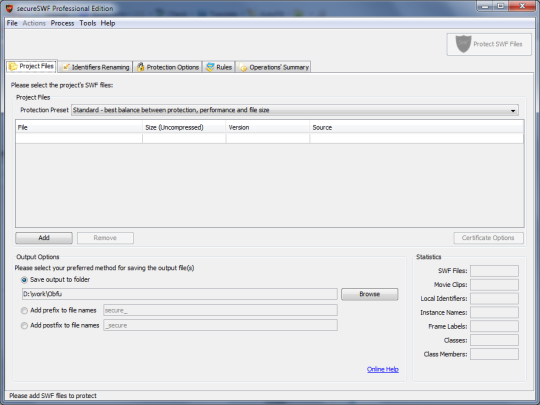Image resolution: width=540 pixels, height=405 pixels.
Task: Click the pencil icon on Identifiers Renaming tab
Action: pyautogui.click(x=66, y=67)
